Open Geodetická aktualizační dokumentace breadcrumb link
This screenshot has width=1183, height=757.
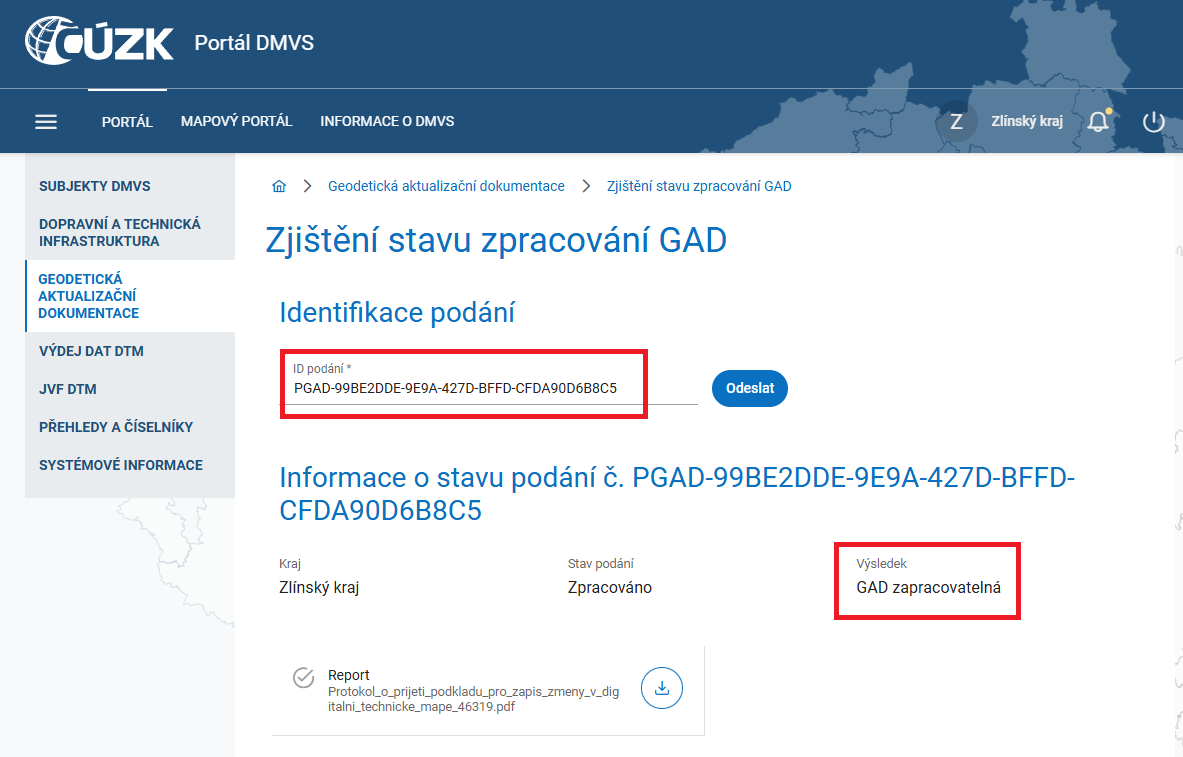click(446, 185)
